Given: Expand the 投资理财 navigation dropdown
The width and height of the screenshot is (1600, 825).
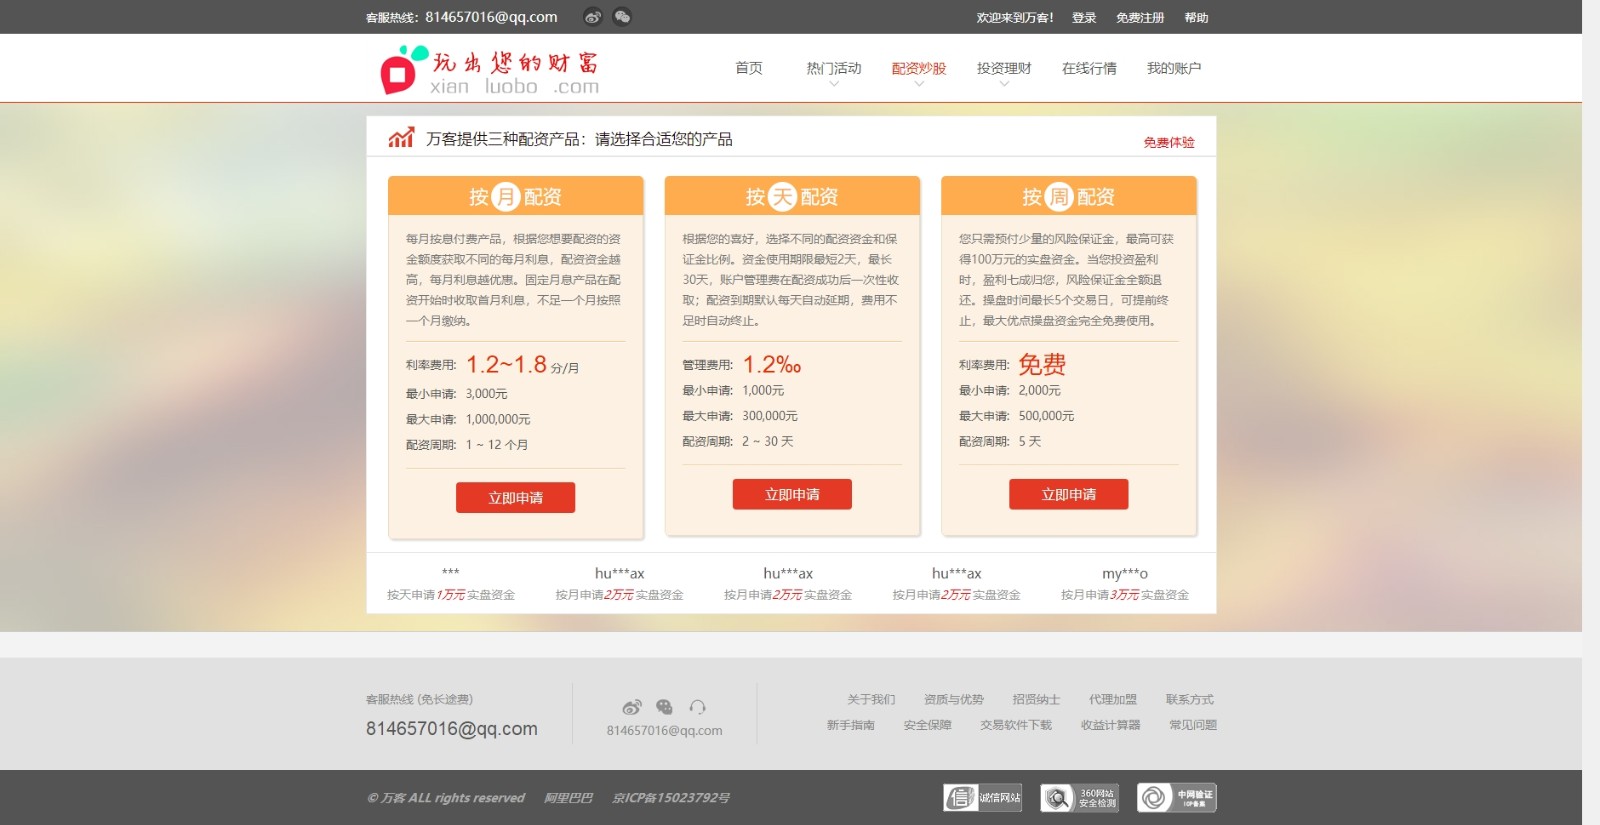Looking at the screenshot, I should click(x=1004, y=69).
